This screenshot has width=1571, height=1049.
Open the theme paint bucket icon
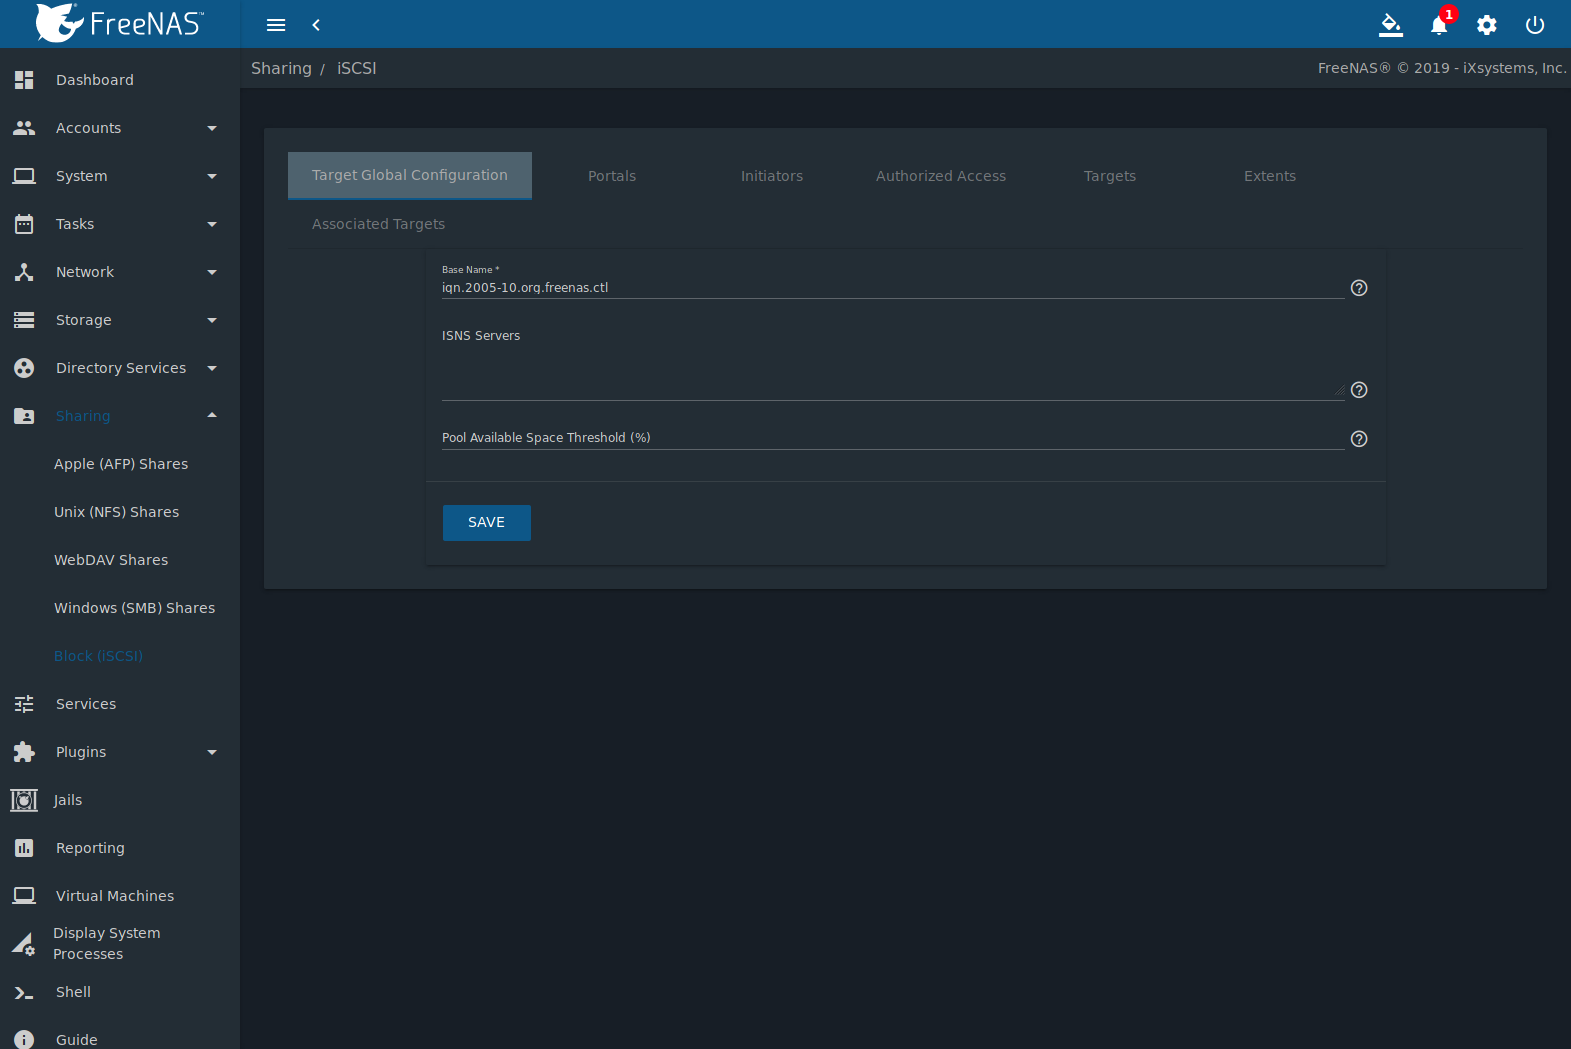(x=1391, y=25)
